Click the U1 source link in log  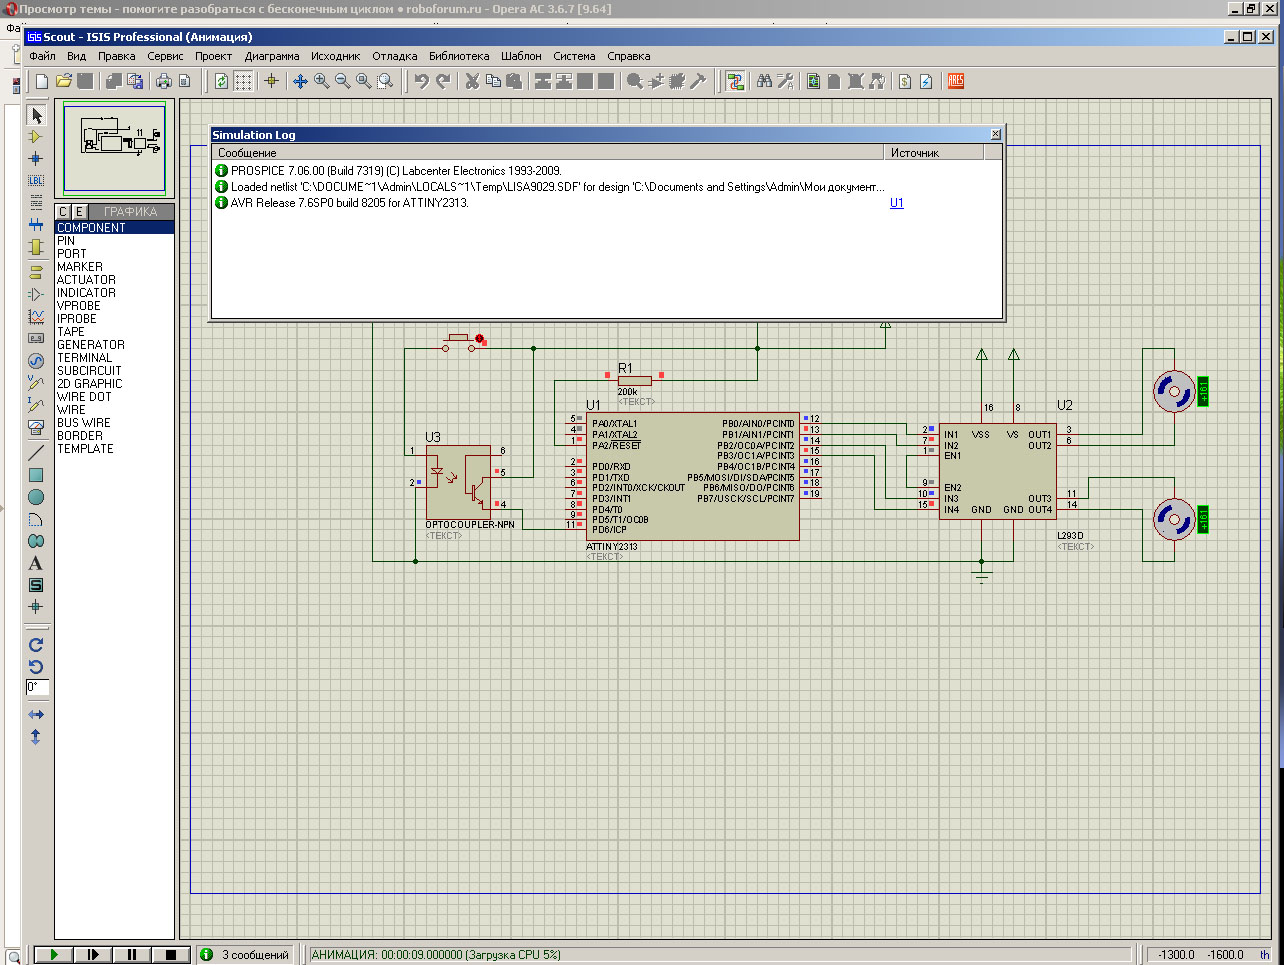[x=896, y=203]
